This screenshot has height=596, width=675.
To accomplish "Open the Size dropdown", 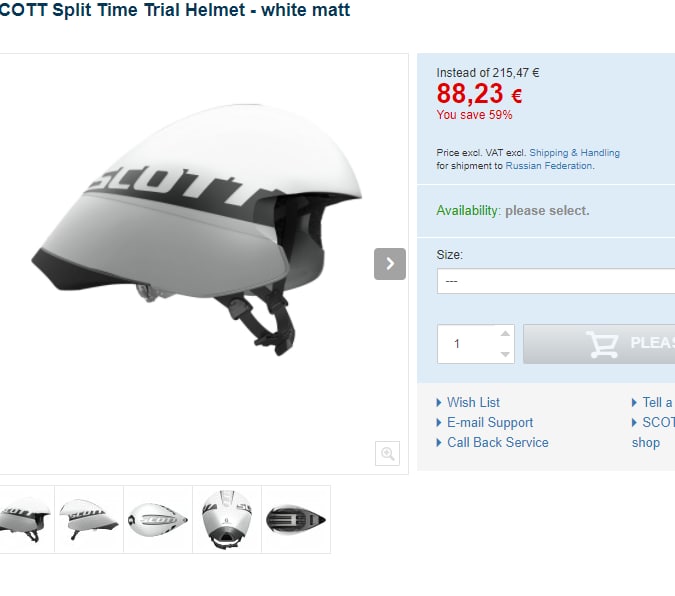I will tap(556, 281).
